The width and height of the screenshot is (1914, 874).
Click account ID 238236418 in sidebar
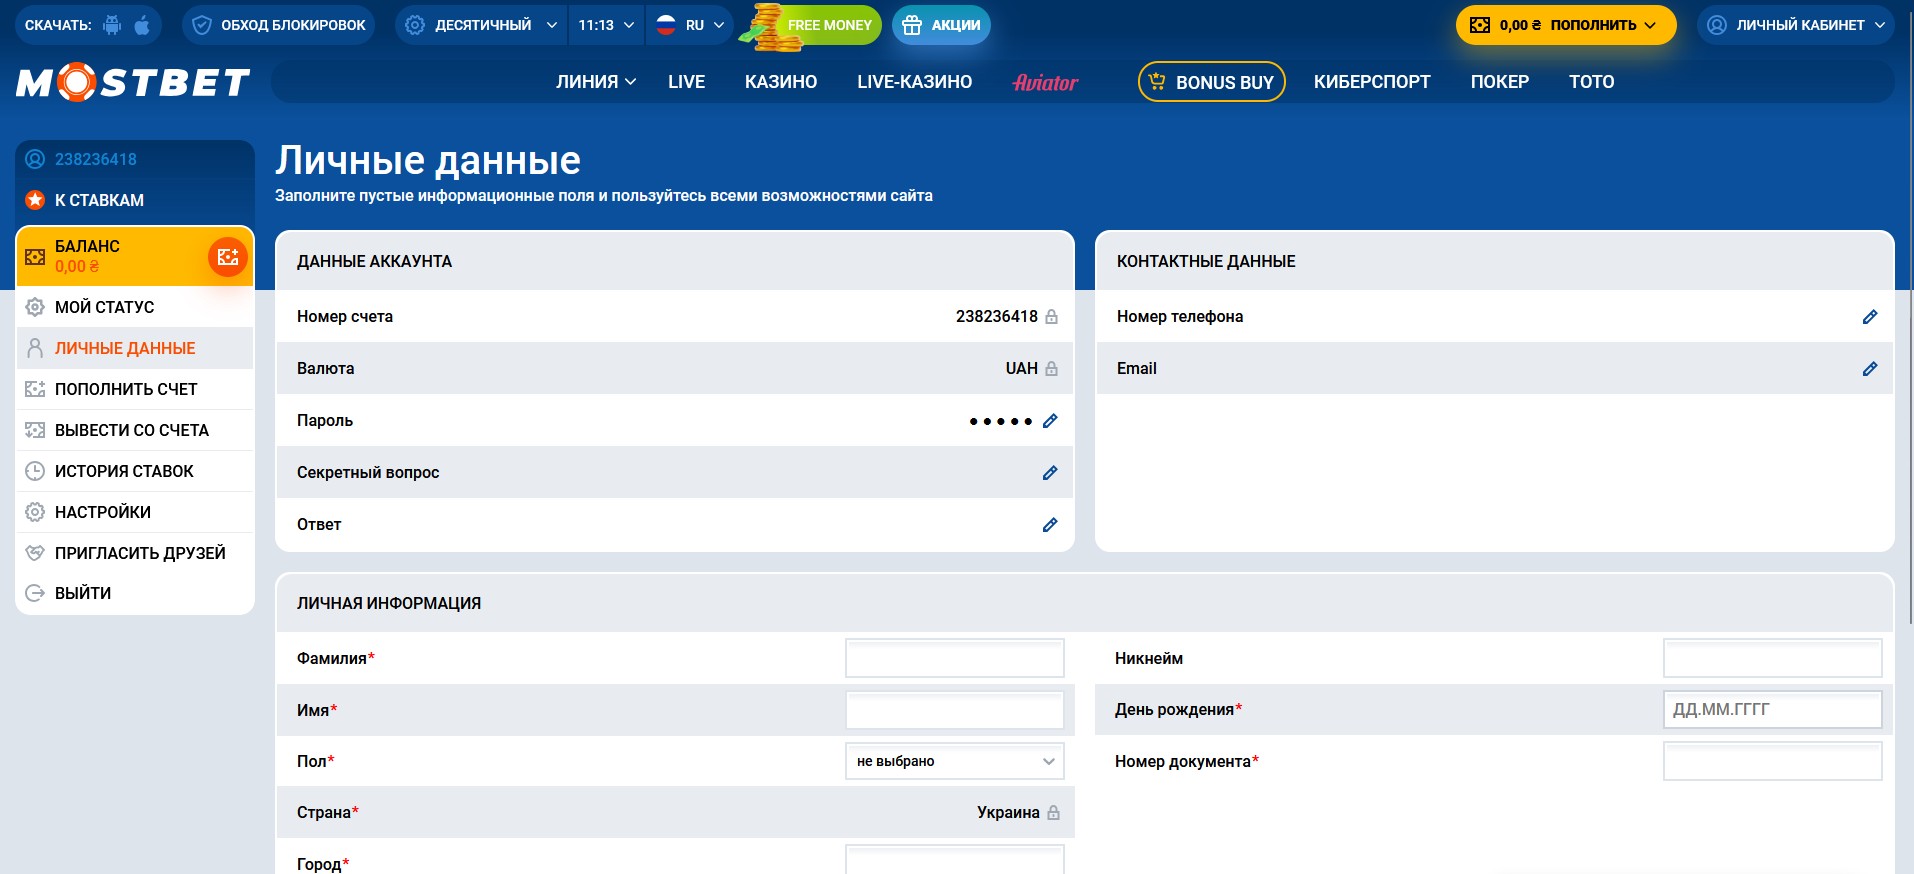(95, 159)
